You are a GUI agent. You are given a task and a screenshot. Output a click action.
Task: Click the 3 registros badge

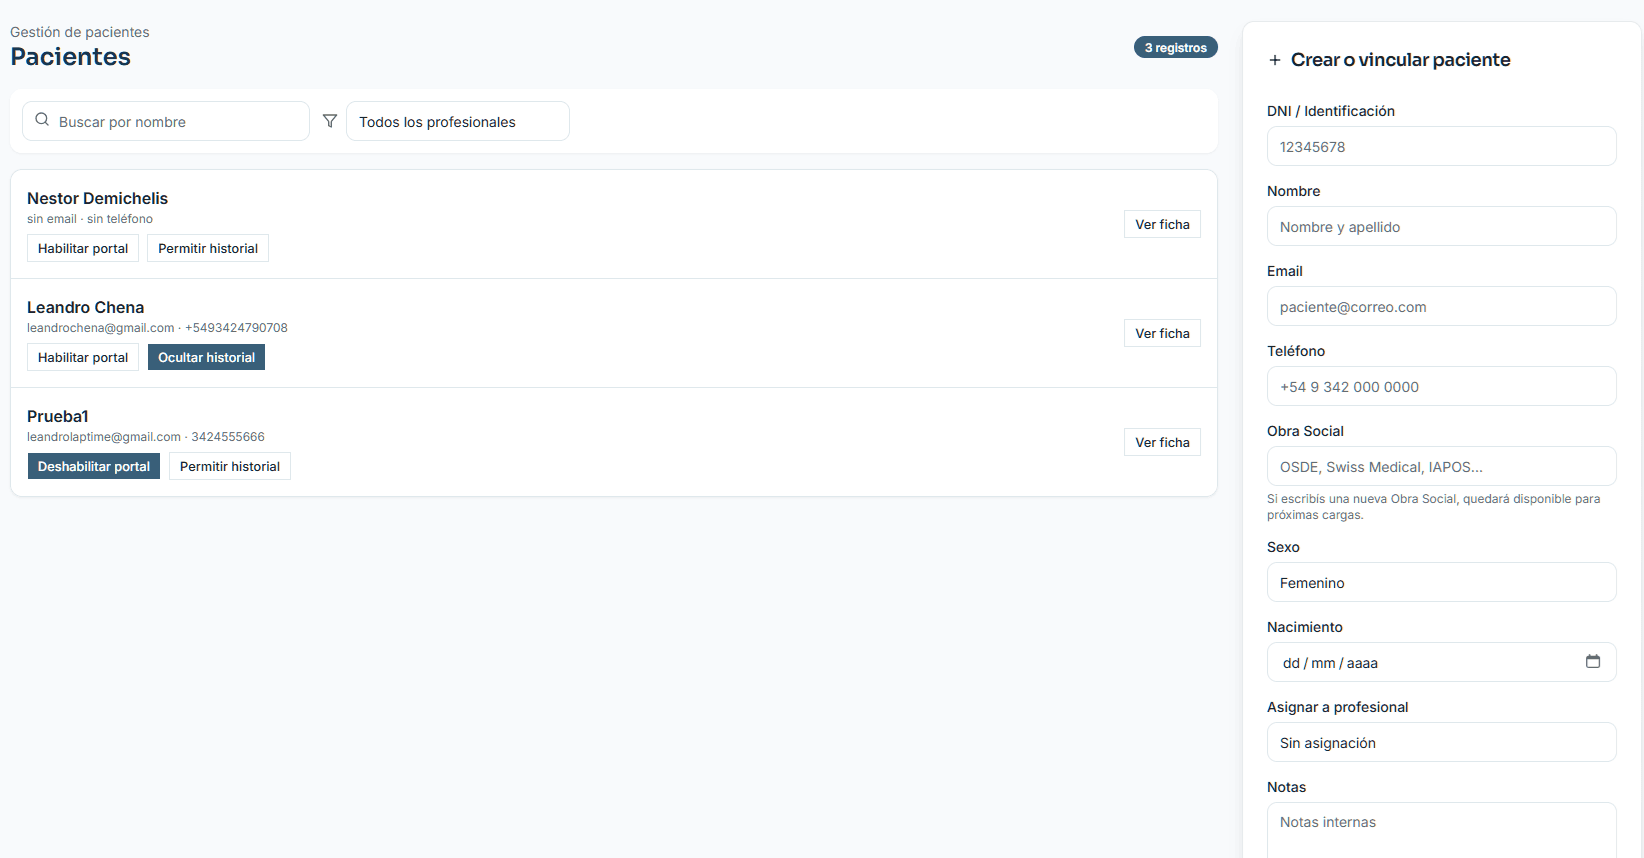(1175, 47)
